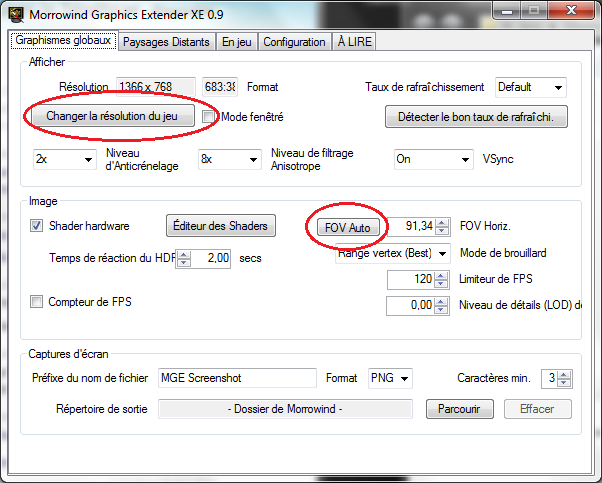
Task: Click the FOV Horiz. 91,34 field
Action: 411,226
